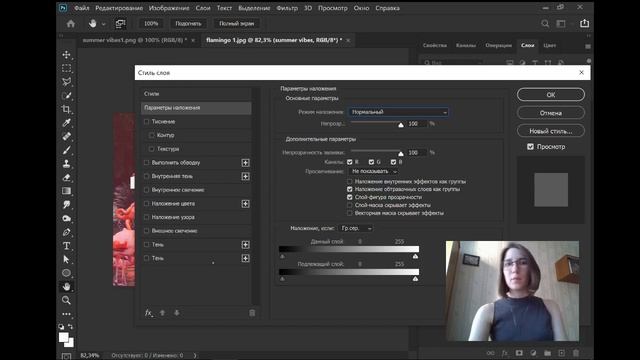Enable Слой-маска скрывает эффекты checkbox

pyautogui.click(x=349, y=205)
